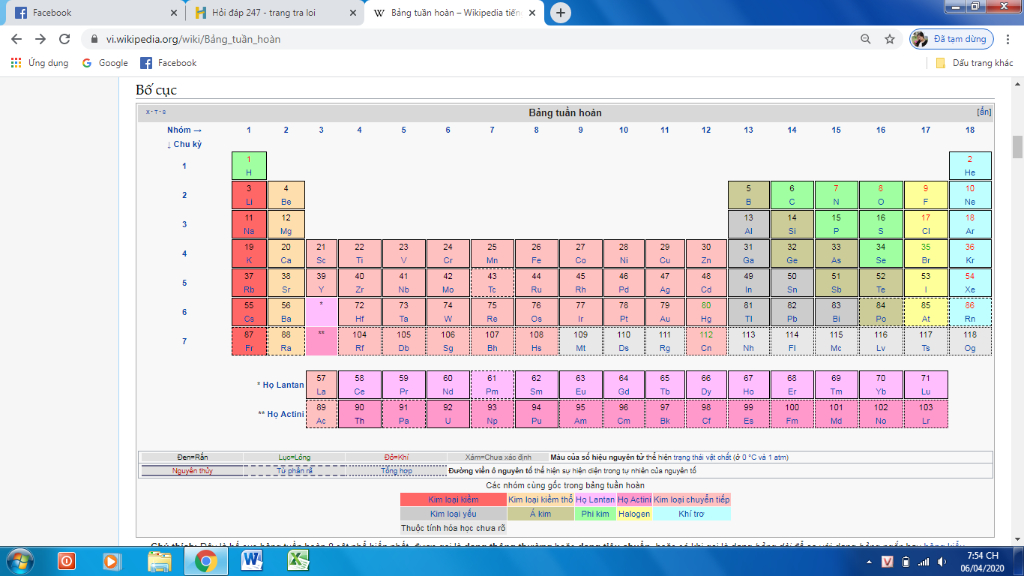Screen dimensions: 1024x576
Task: Close the Bảng tuần hoàn Wikipedia tab
Action: tap(532, 12)
